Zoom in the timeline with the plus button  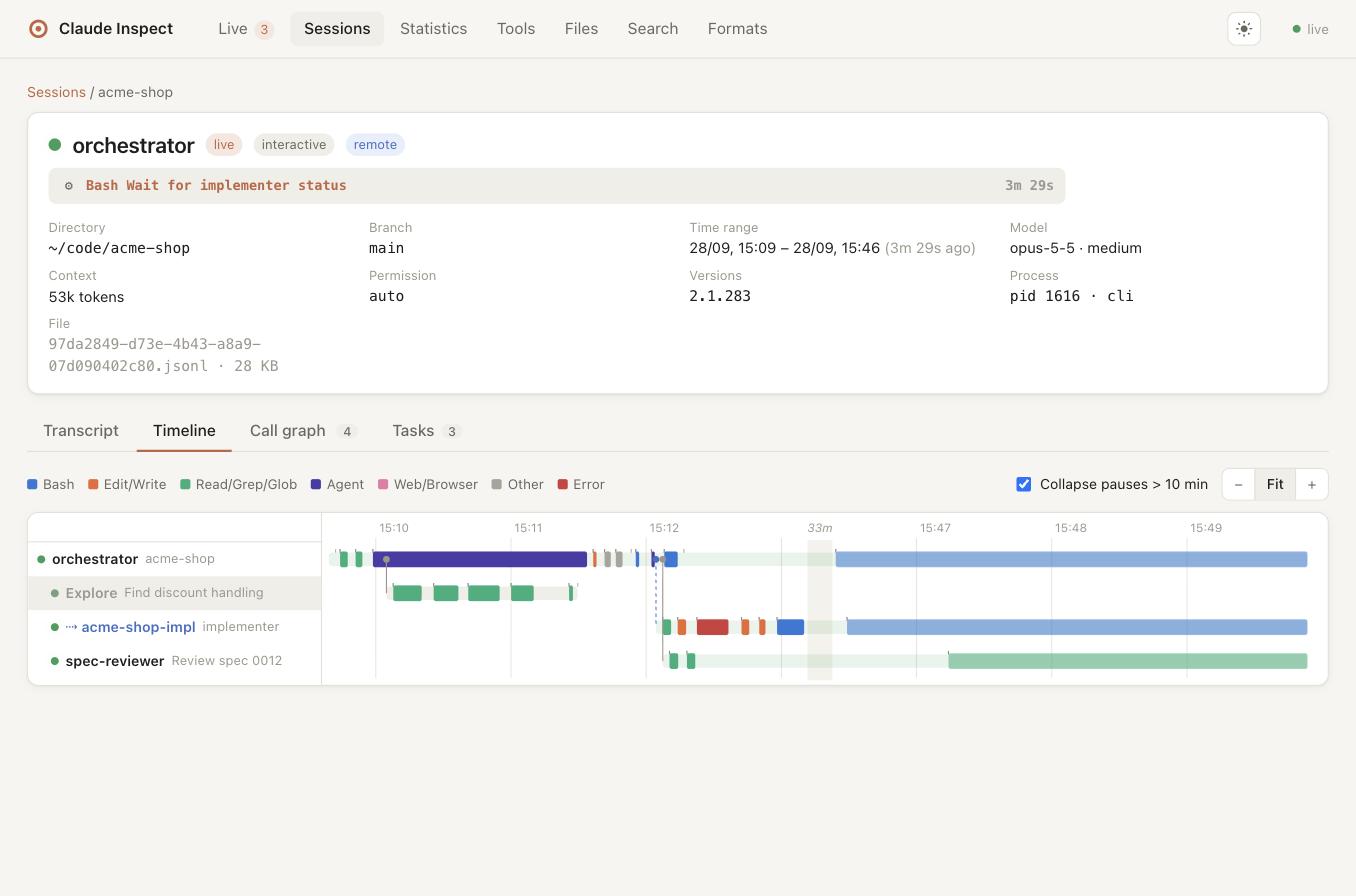tap(1312, 485)
